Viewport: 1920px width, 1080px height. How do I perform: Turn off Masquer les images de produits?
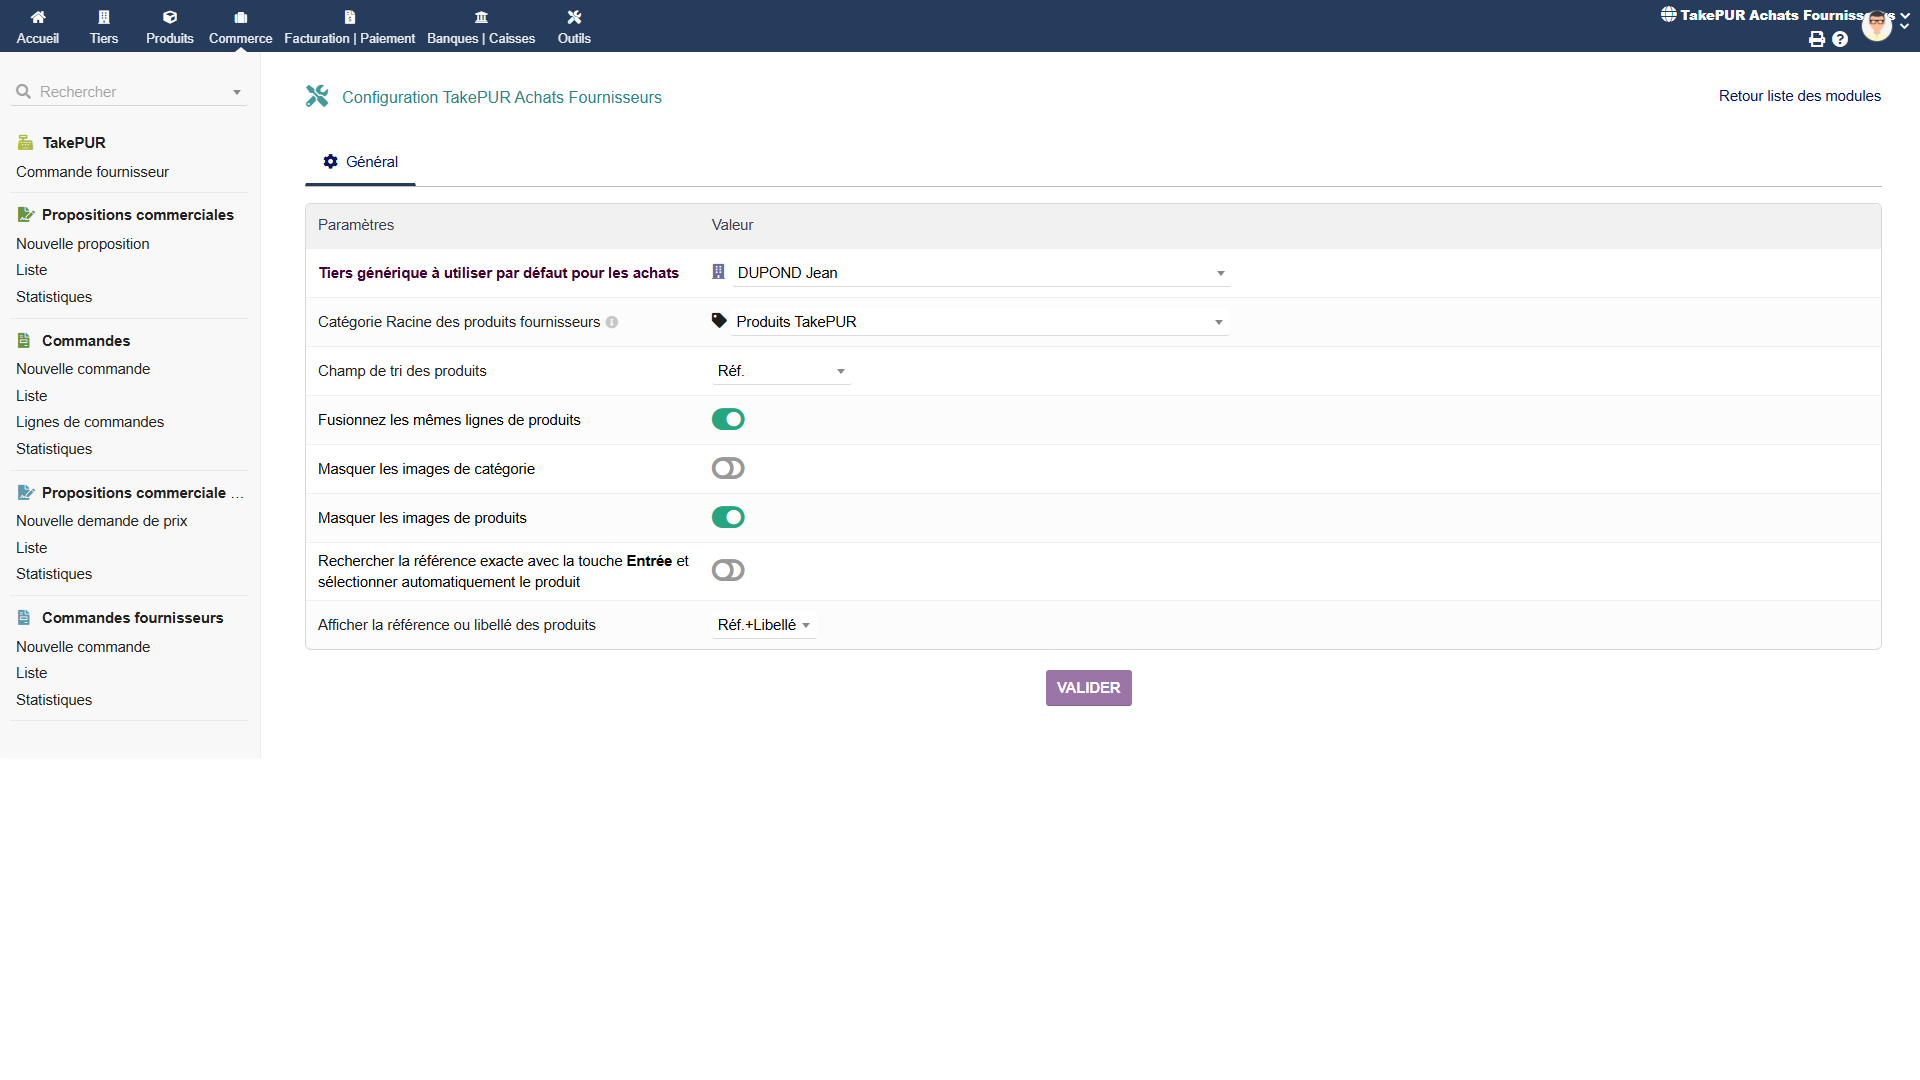tap(728, 518)
